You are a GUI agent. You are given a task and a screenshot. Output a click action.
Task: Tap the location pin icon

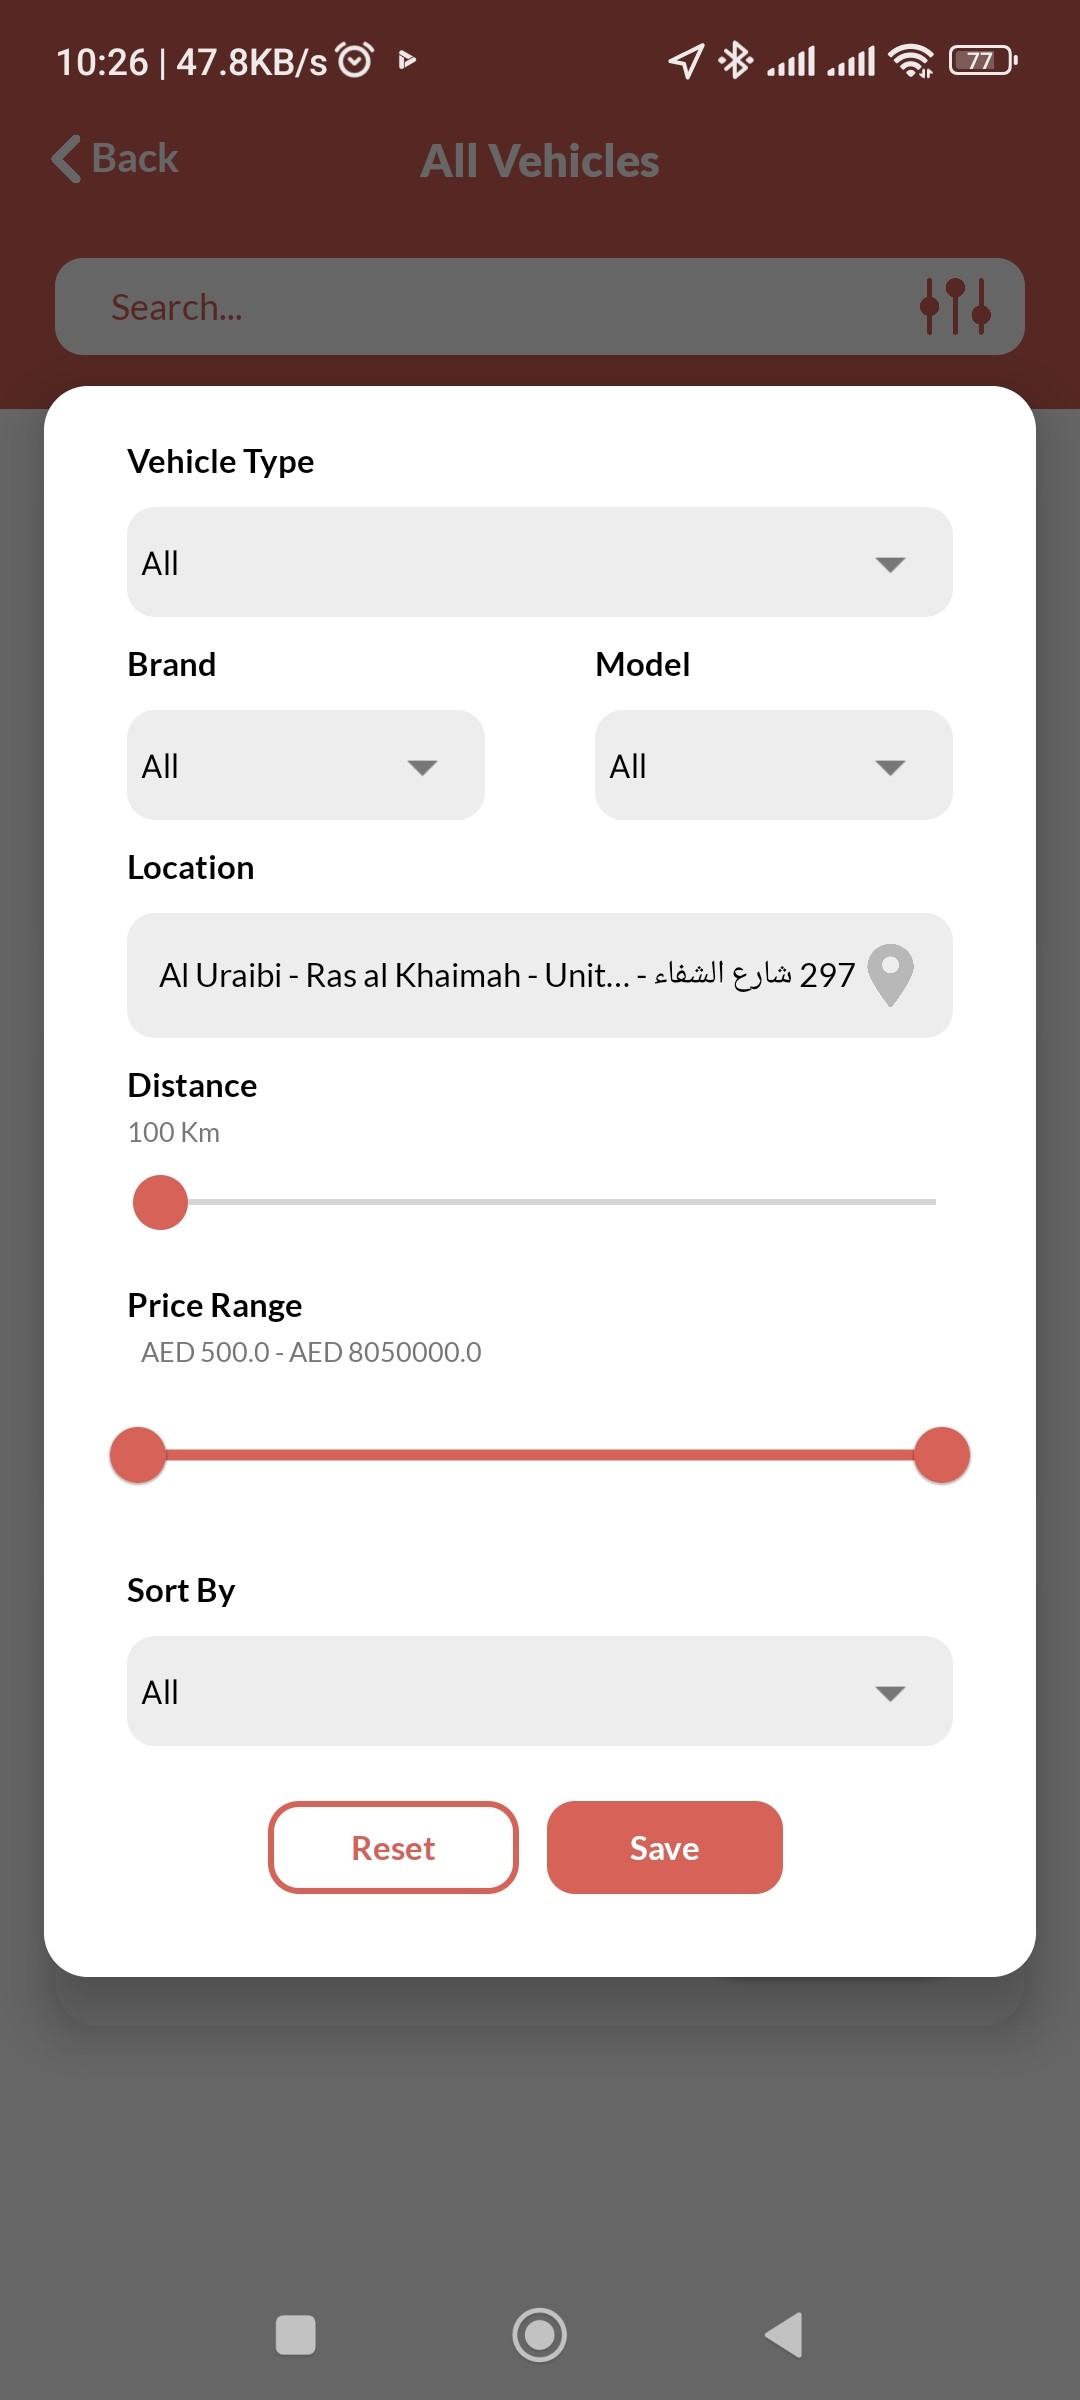890,974
